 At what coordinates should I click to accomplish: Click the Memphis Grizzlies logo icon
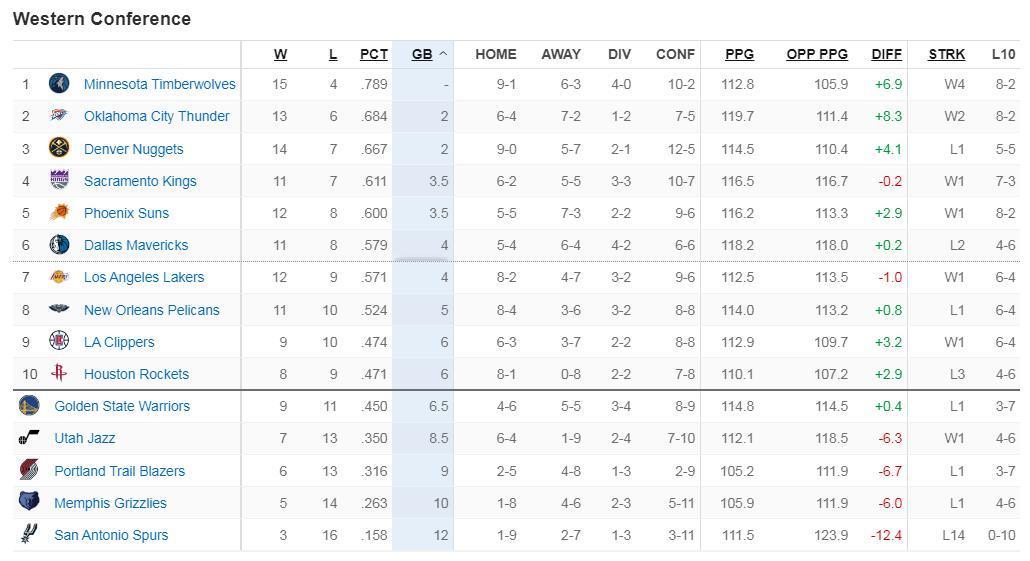click(x=29, y=503)
